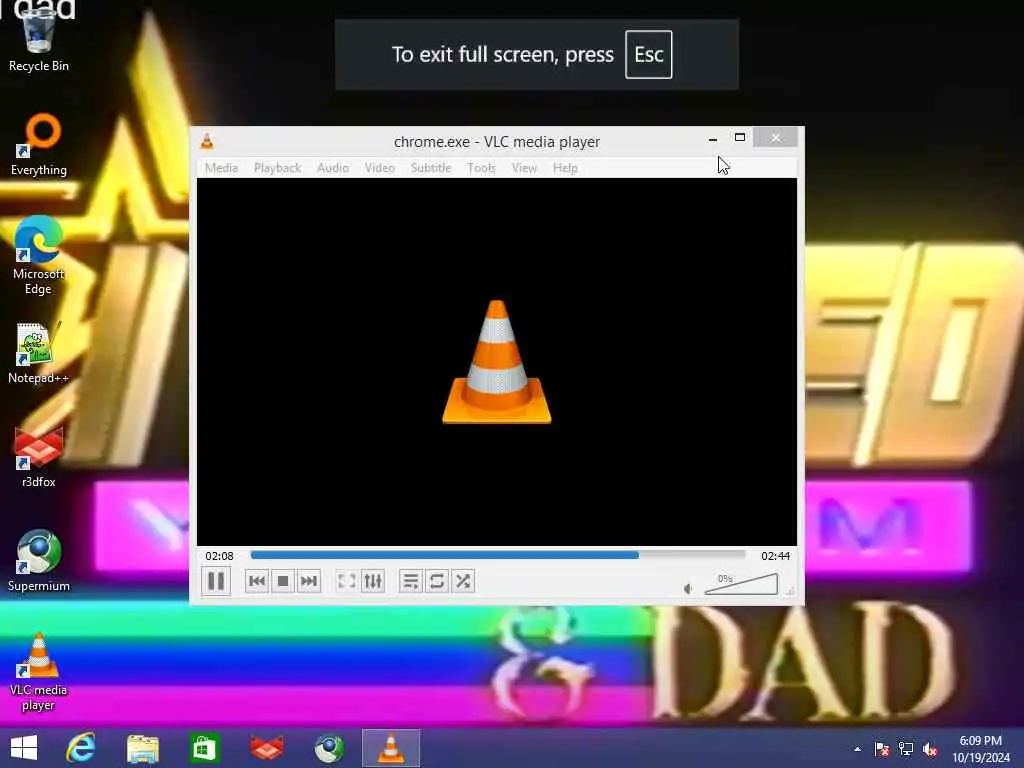The width and height of the screenshot is (1024, 768).
Task: Switch to VLC taskbar button
Action: click(391, 748)
